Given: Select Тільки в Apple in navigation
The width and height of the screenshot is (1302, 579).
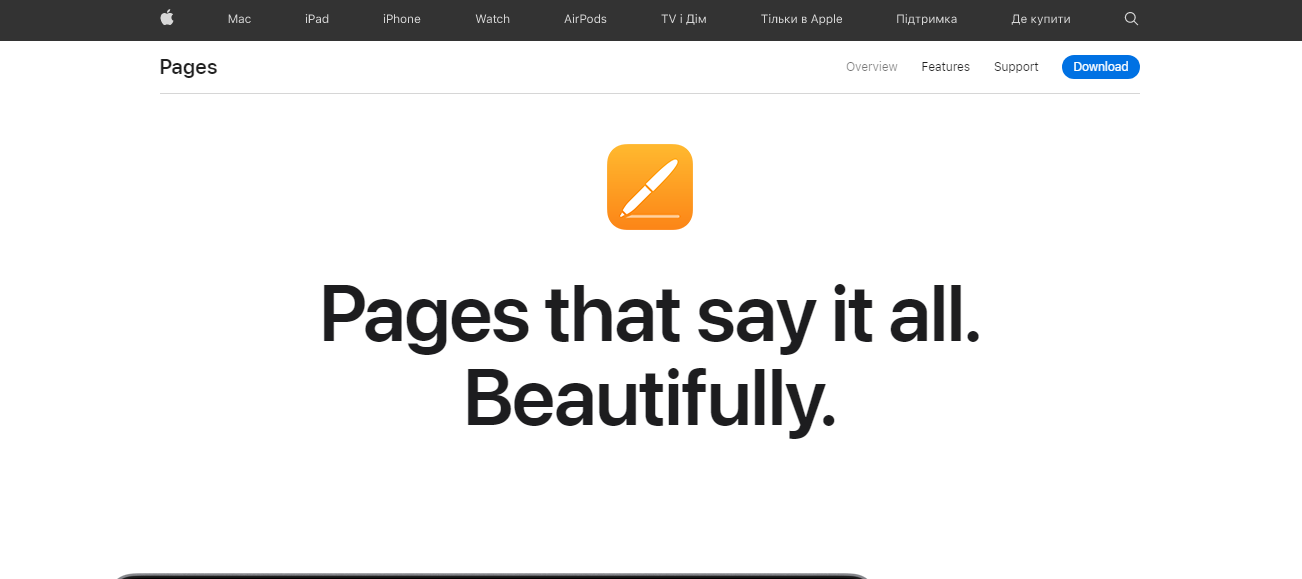Looking at the screenshot, I should (802, 19).
